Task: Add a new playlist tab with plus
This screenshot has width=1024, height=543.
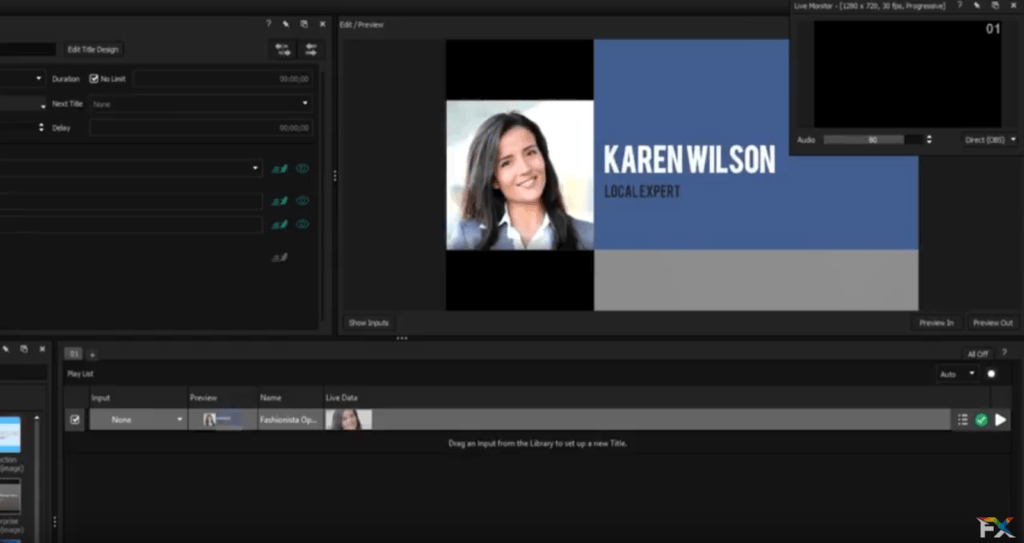Action: click(91, 354)
